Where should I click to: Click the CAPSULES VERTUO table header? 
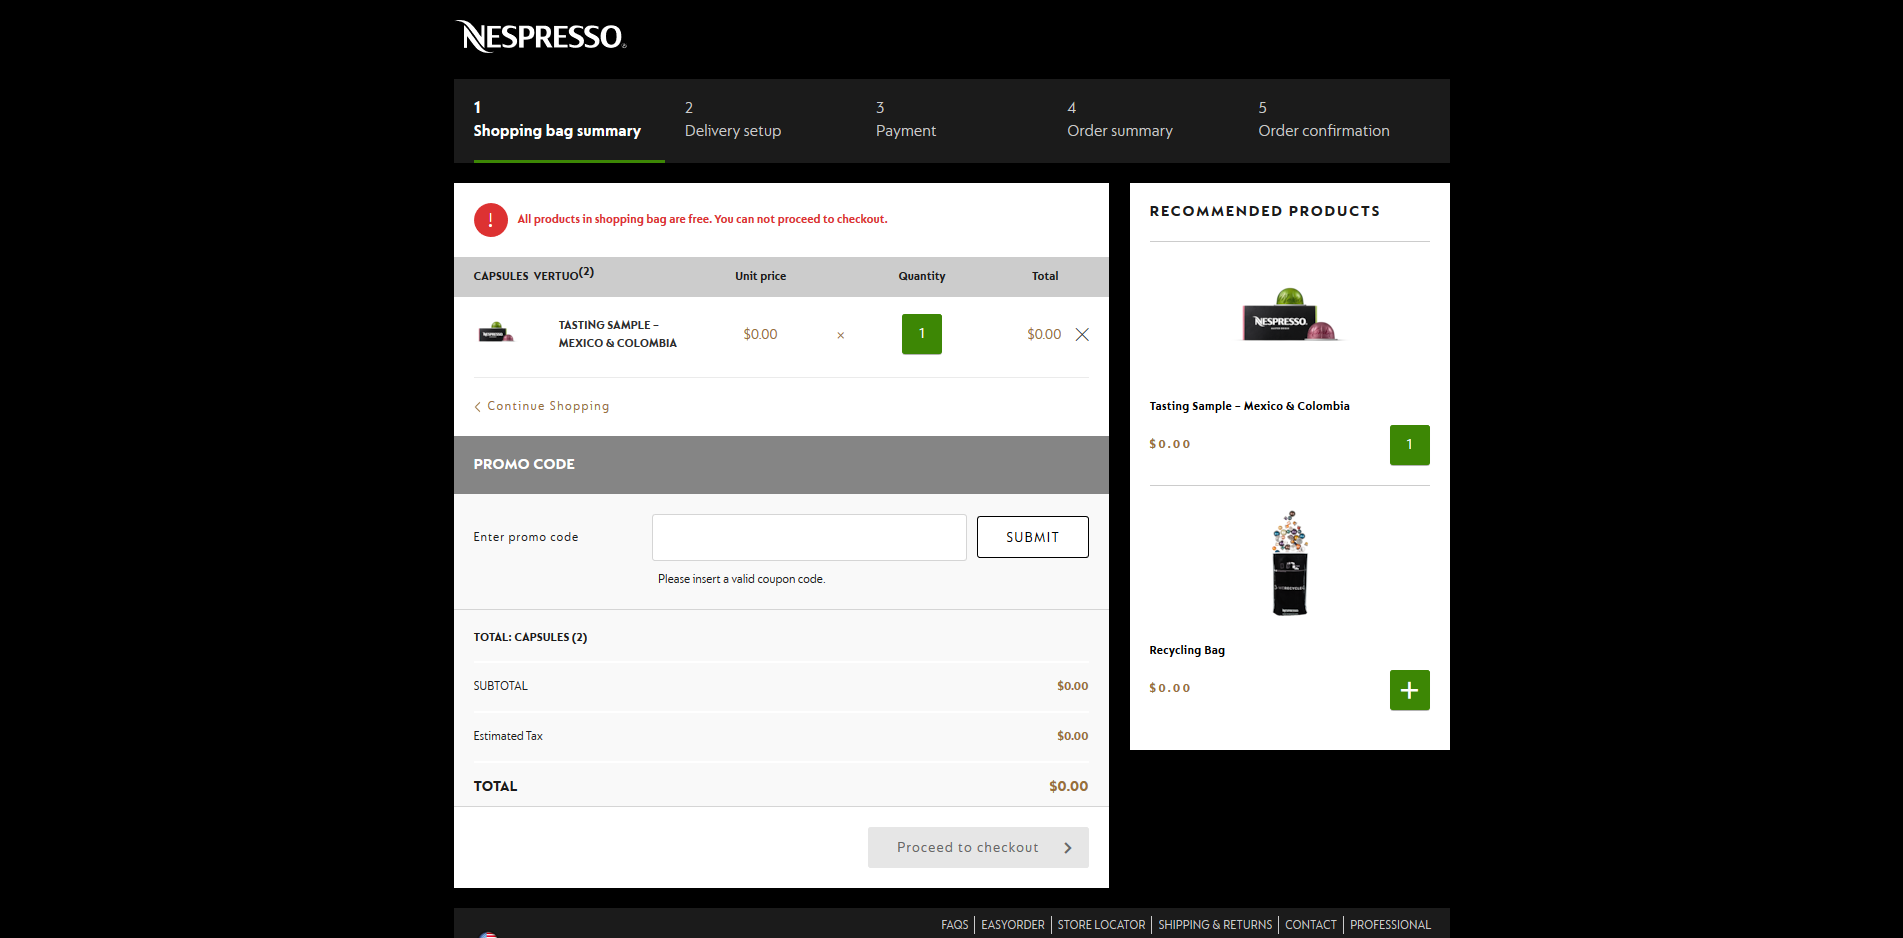533,274
